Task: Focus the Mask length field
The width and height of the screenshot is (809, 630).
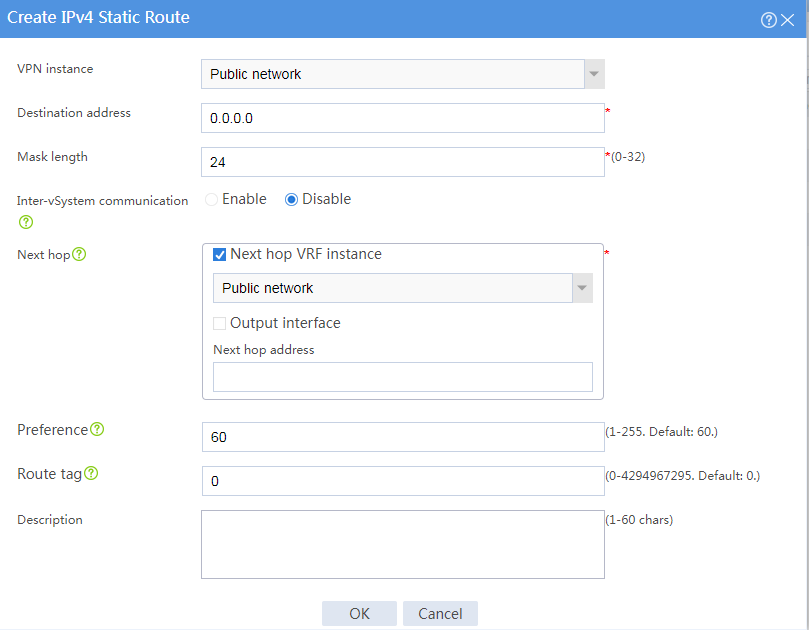Action: (403, 162)
